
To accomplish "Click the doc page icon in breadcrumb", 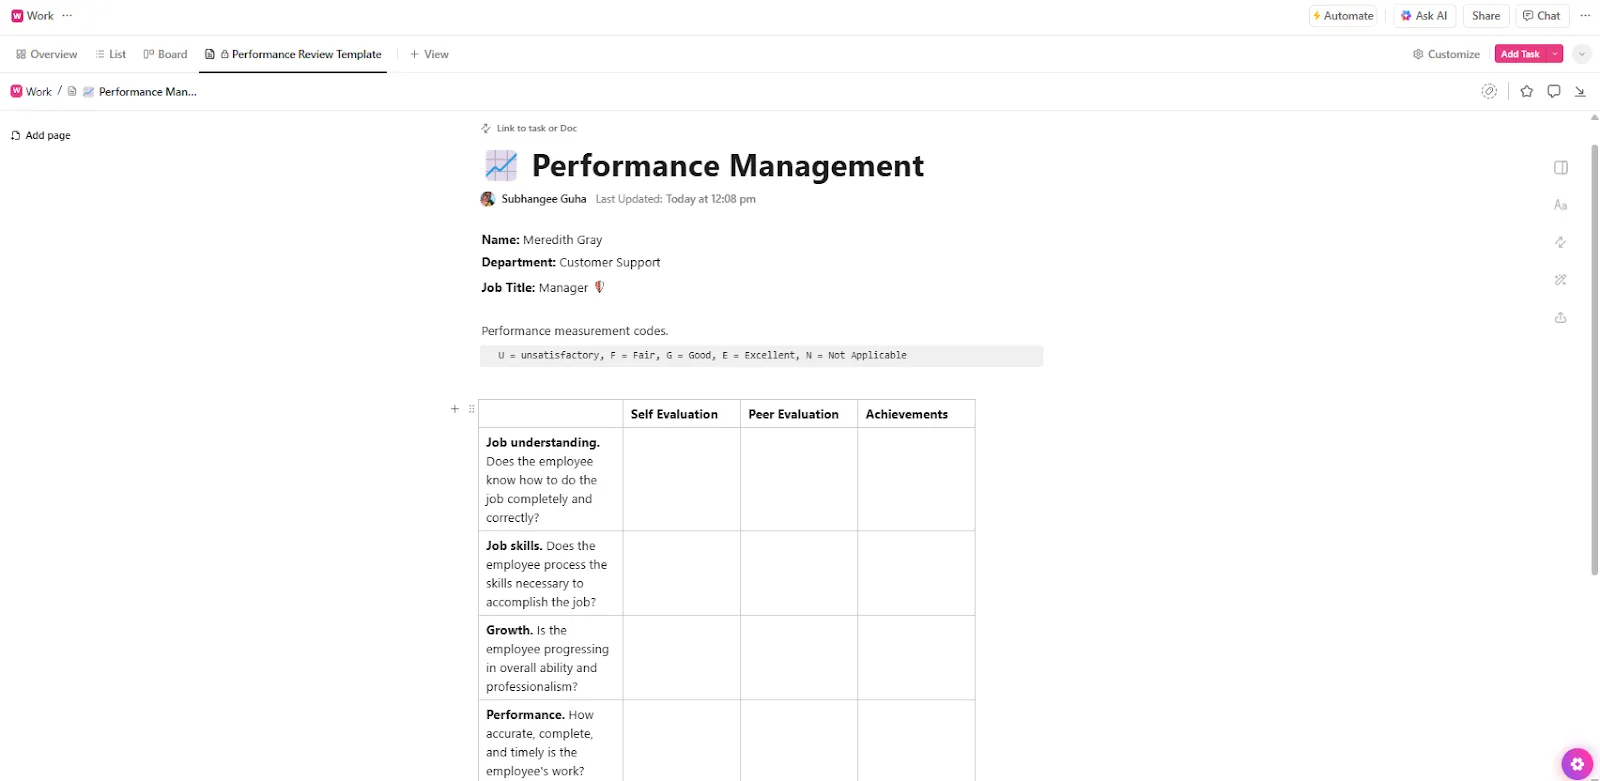I will click(72, 91).
